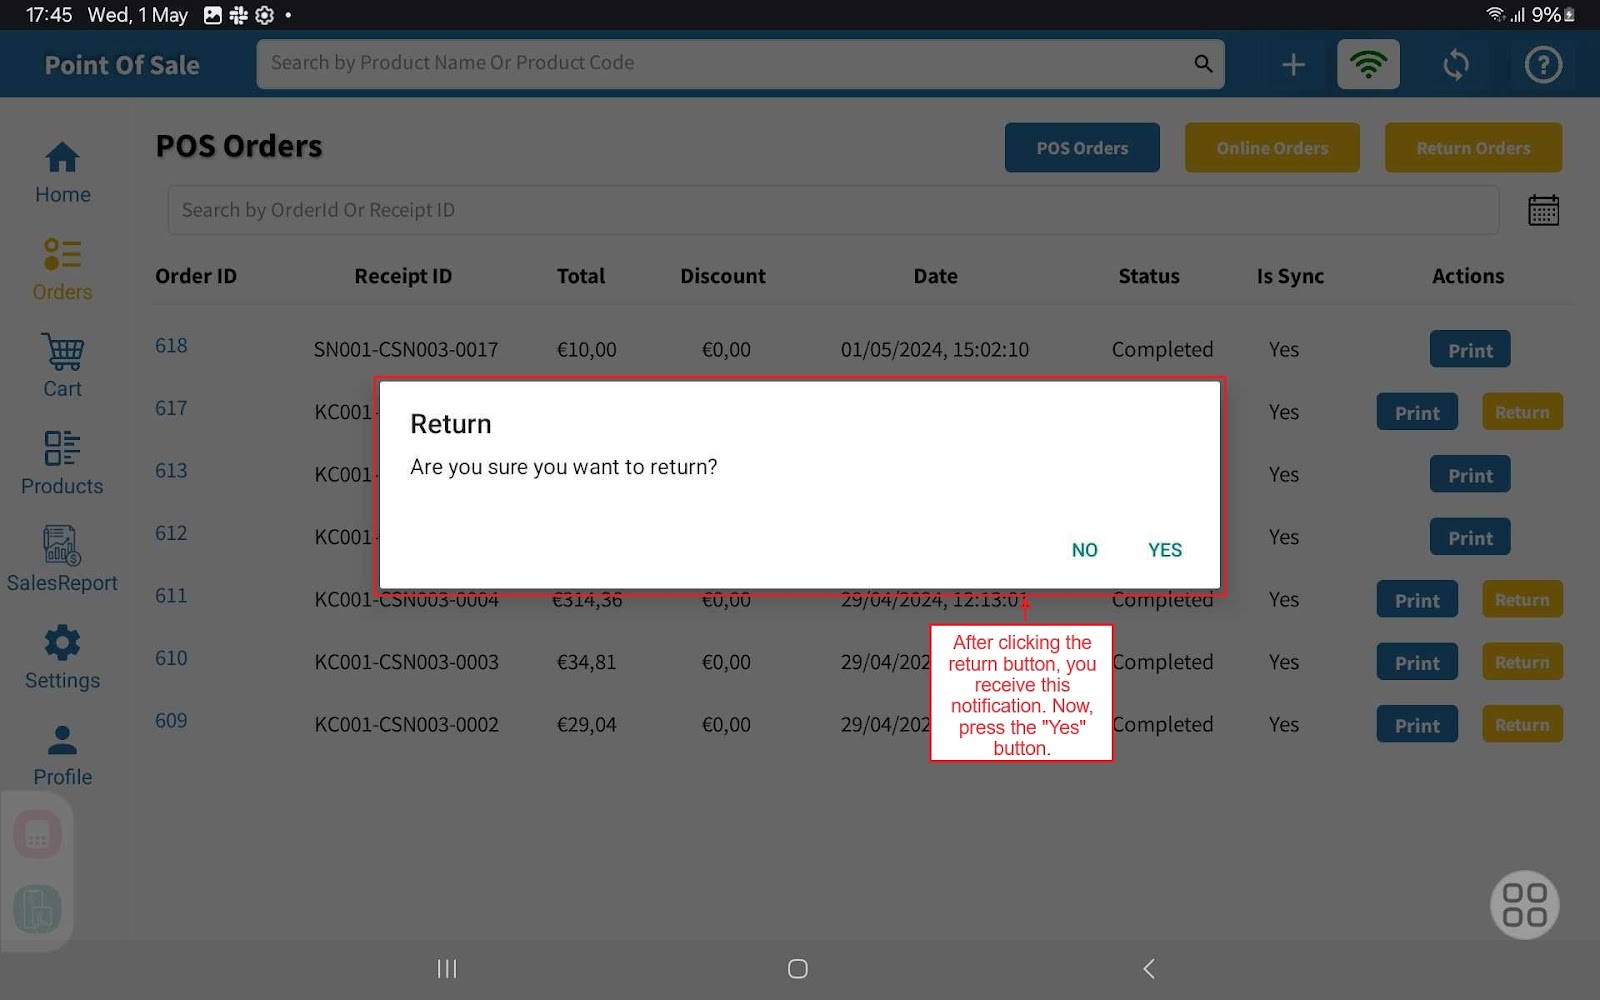The height and width of the screenshot is (1000, 1600).
Task: Open the calendar date filter
Action: [x=1542, y=211]
